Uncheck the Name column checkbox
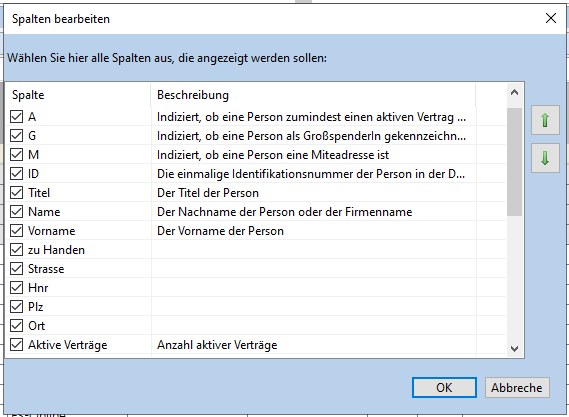 (16, 212)
